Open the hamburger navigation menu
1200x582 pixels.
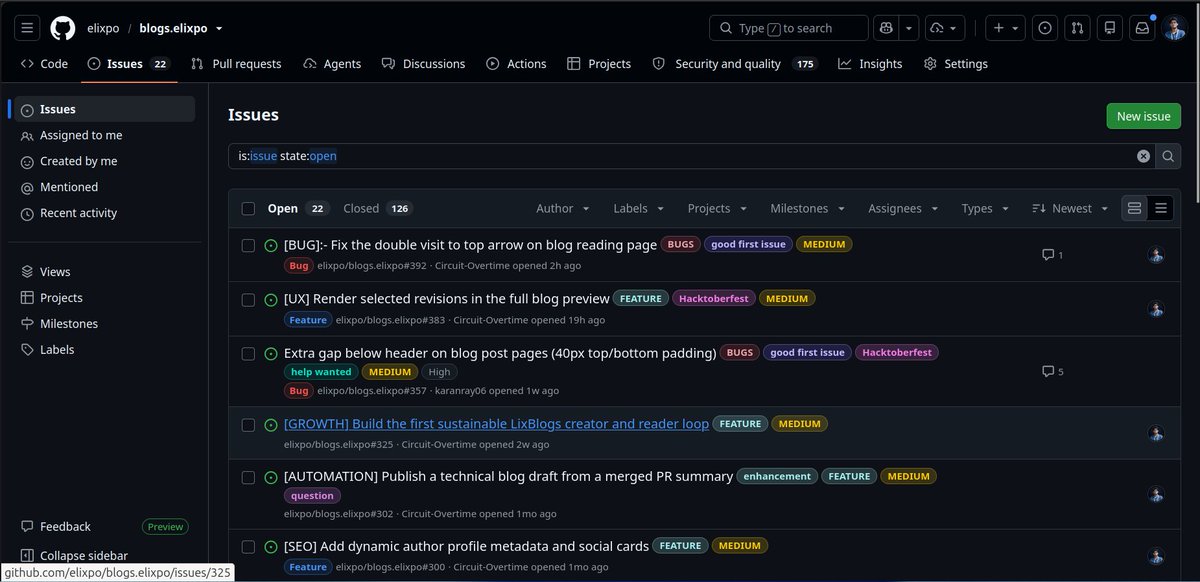[x=28, y=28]
